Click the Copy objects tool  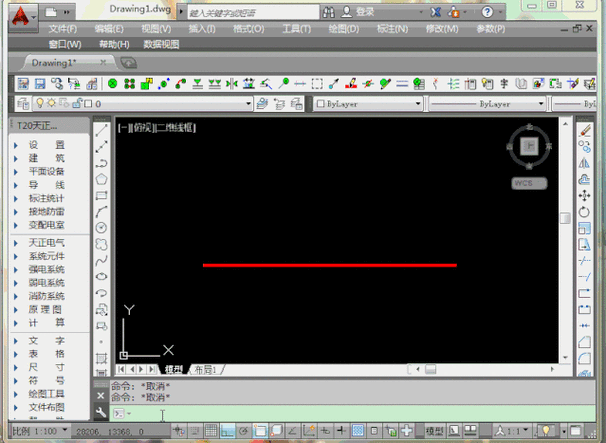coord(584,147)
